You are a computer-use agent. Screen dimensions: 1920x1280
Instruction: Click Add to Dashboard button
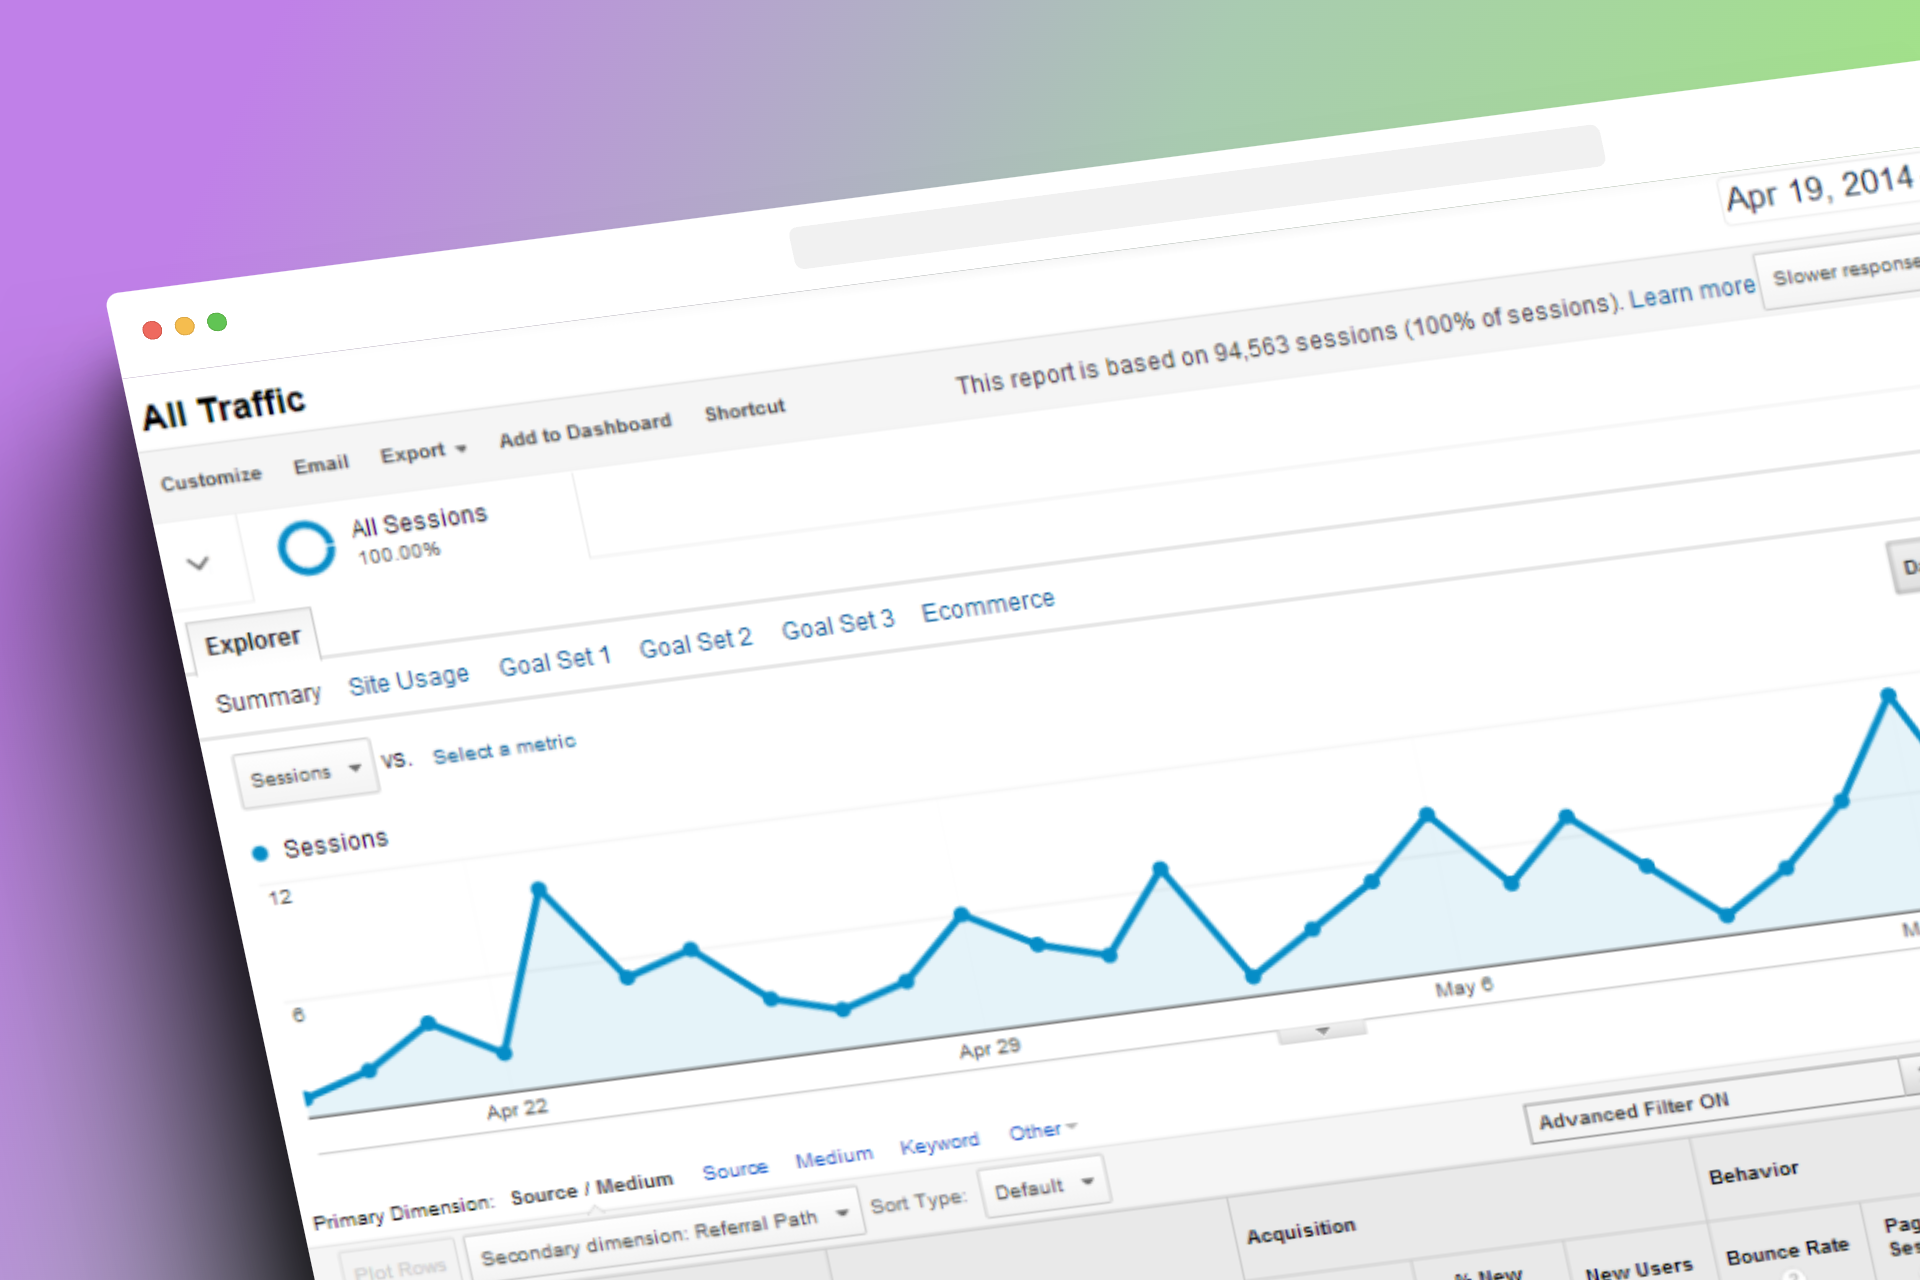click(x=585, y=430)
